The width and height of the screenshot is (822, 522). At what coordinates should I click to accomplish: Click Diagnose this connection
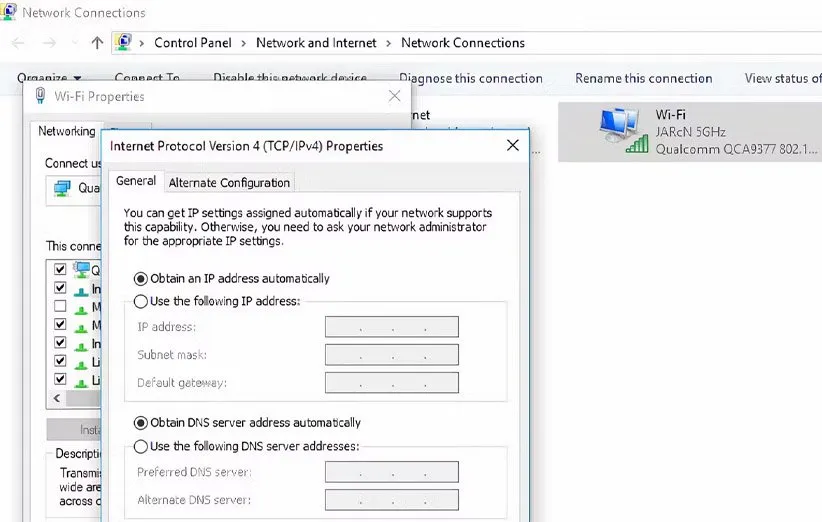click(x=470, y=78)
